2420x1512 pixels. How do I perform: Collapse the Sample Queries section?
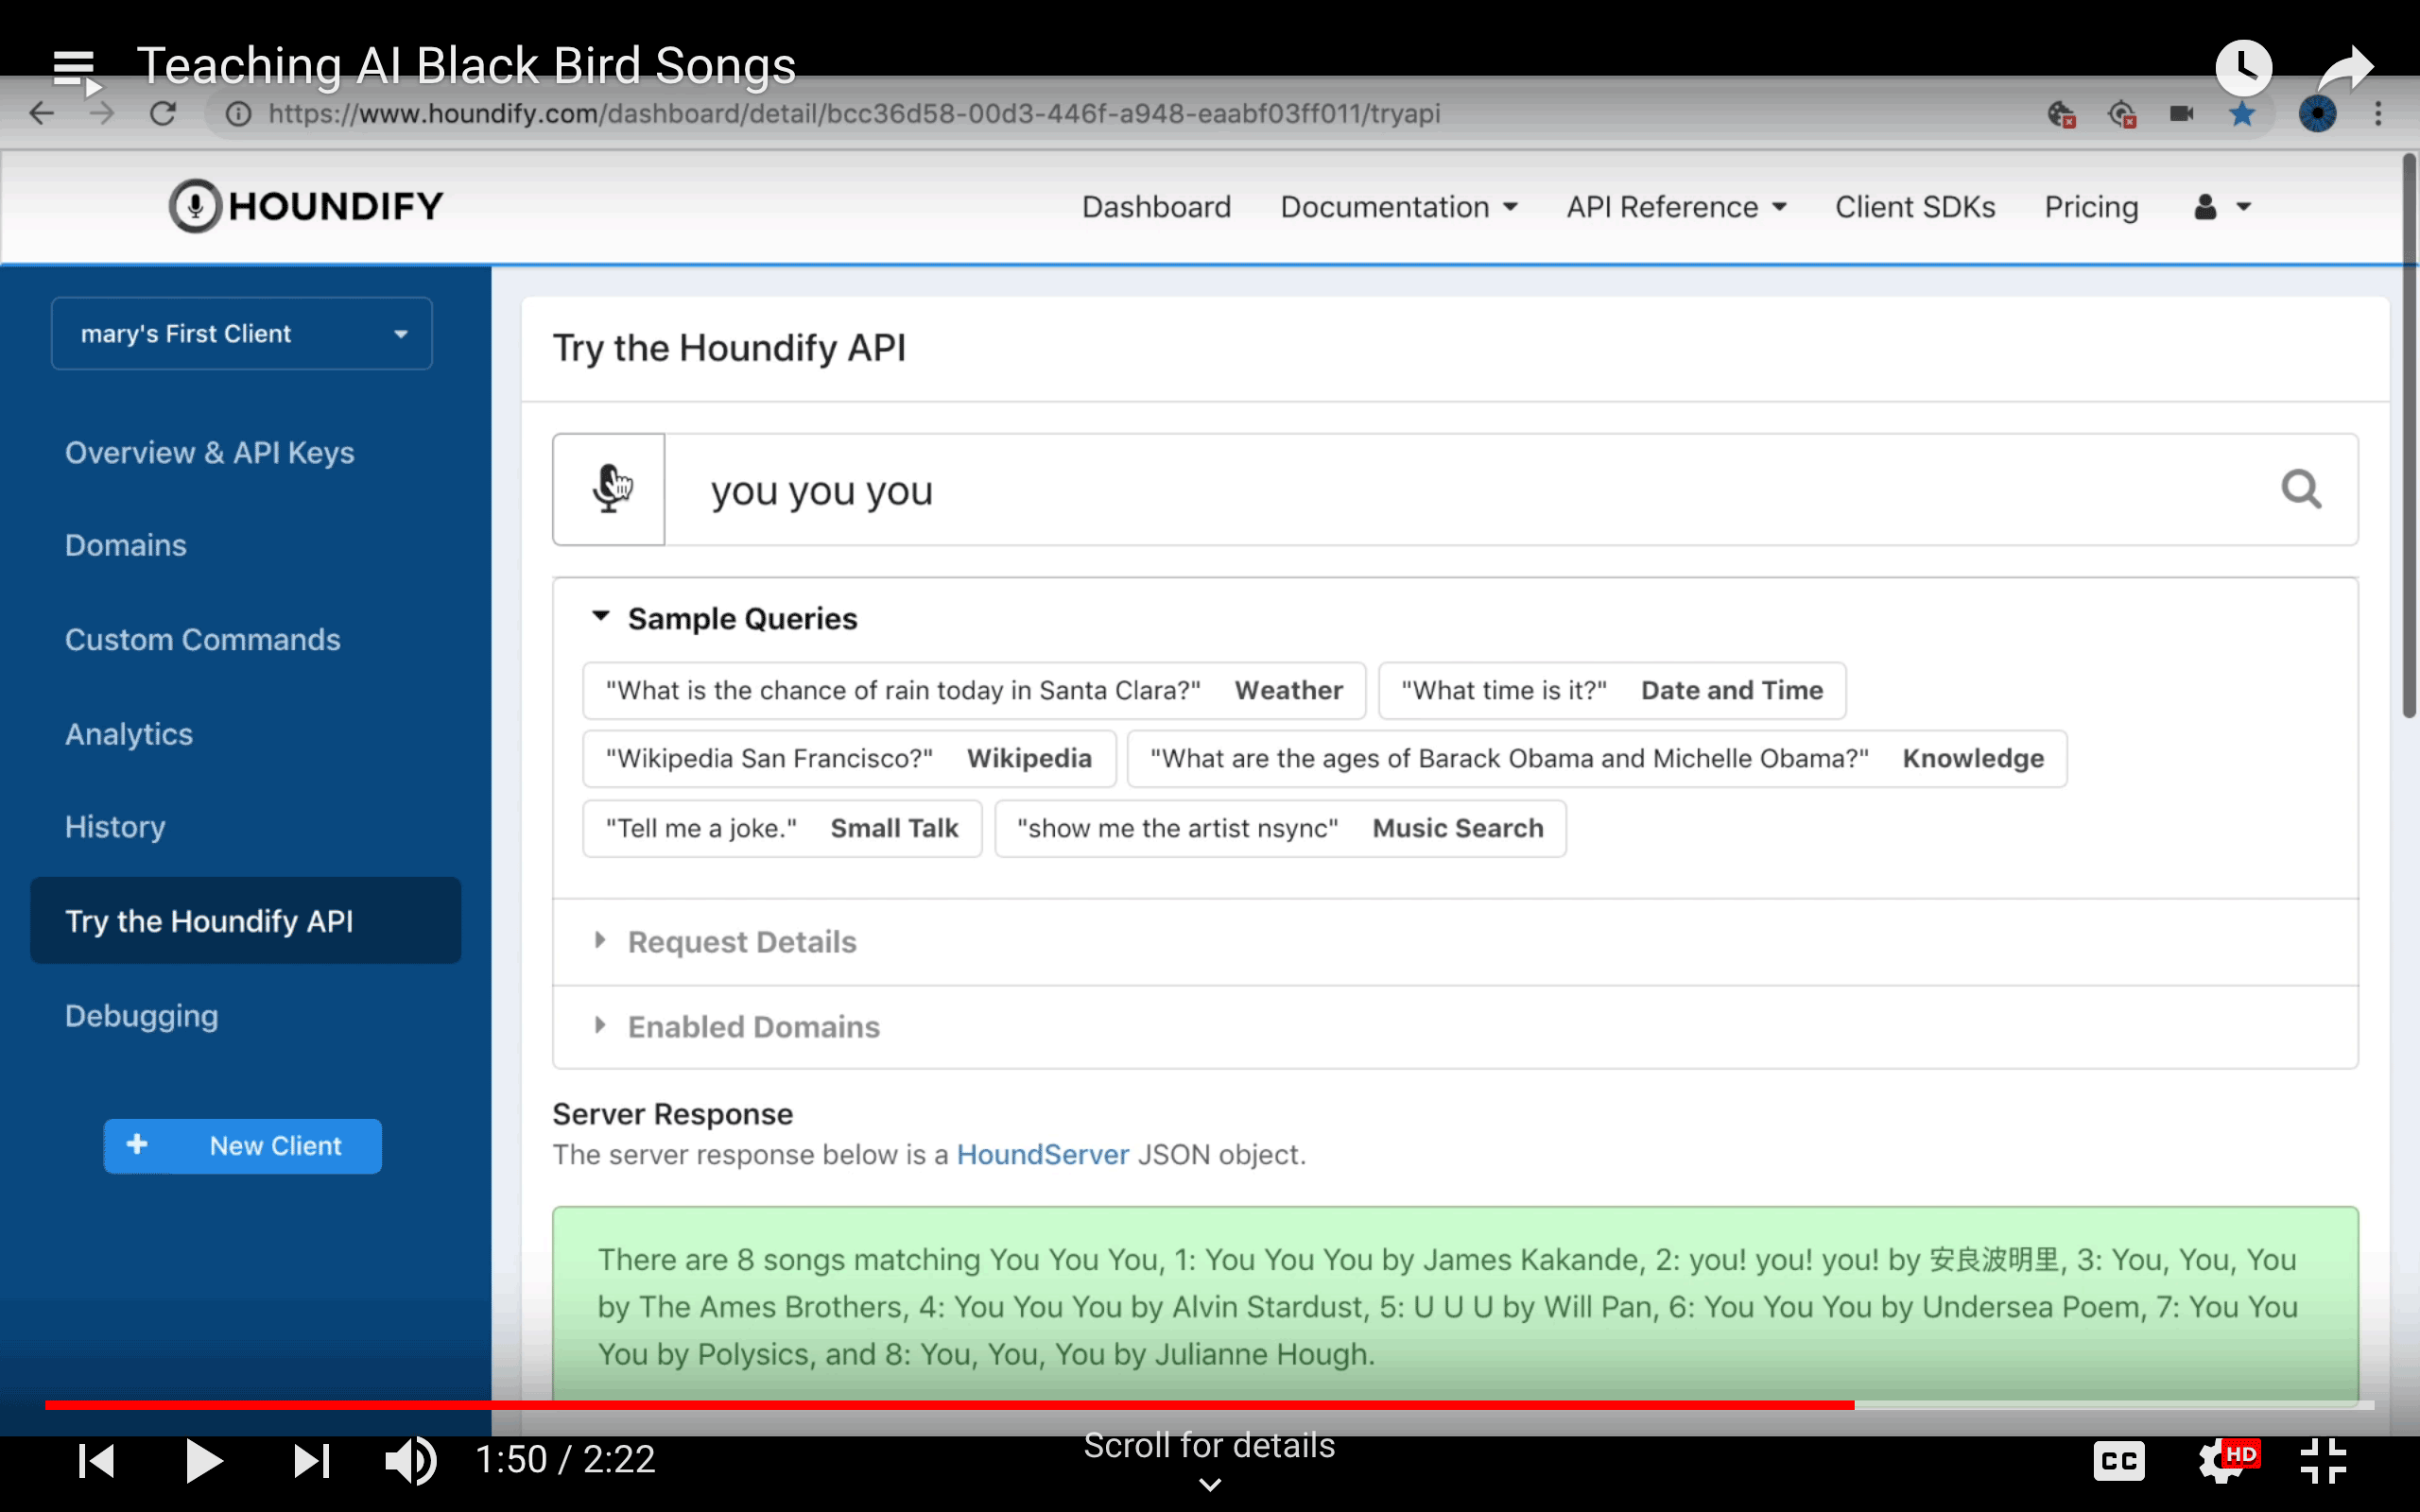click(x=725, y=618)
